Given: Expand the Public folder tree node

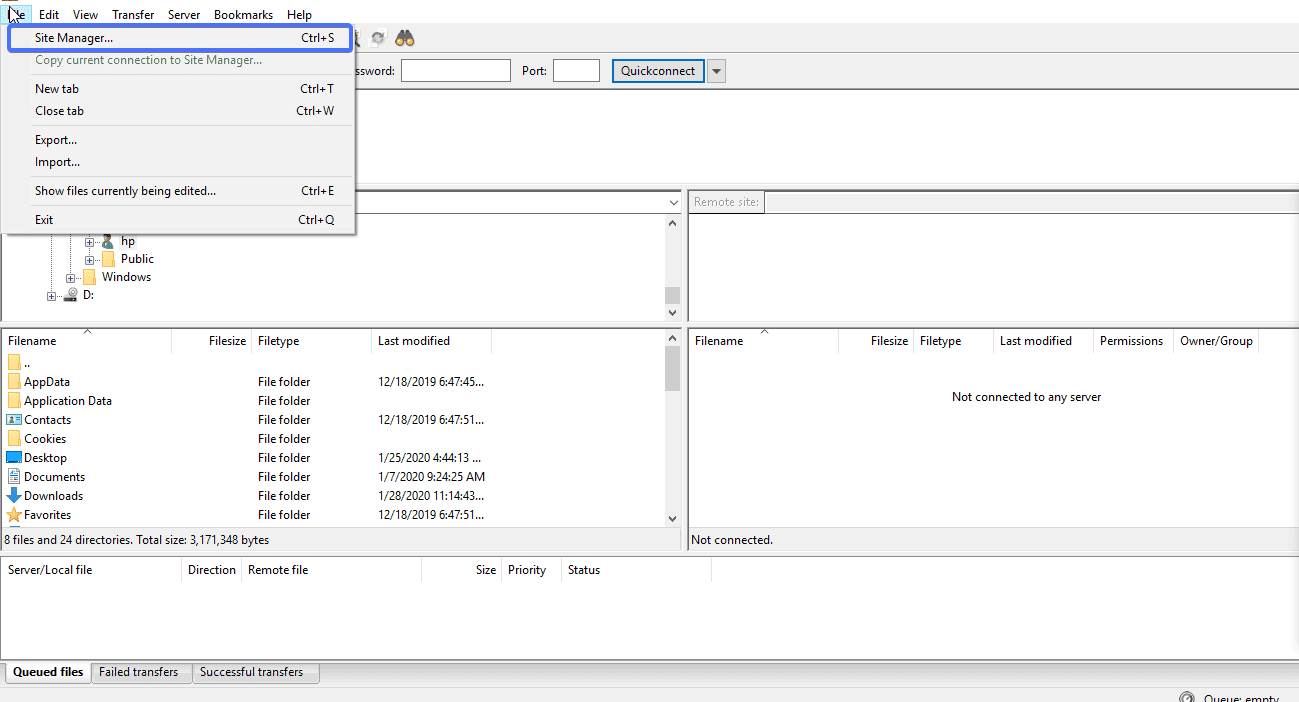Looking at the screenshot, I should click(x=90, y=259).
